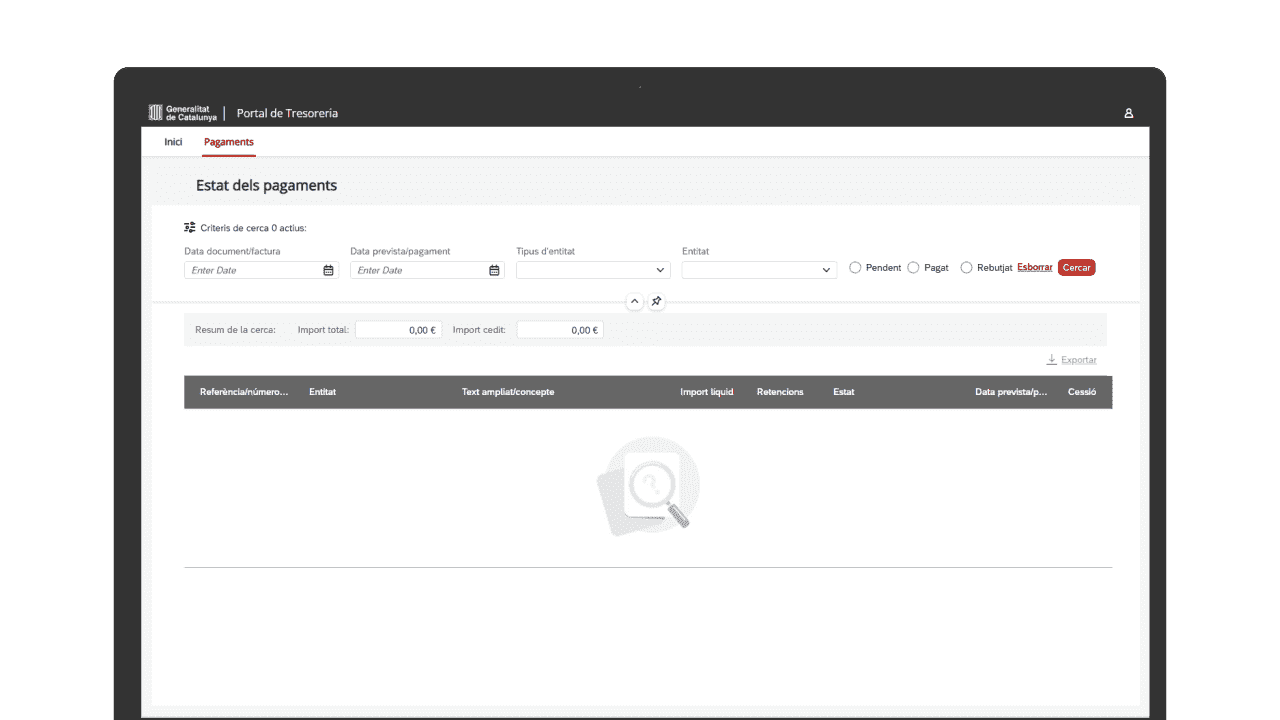Open the calendar for Data document/factura
Screen dimensions: 1280x720
click(x=330, y=269)
